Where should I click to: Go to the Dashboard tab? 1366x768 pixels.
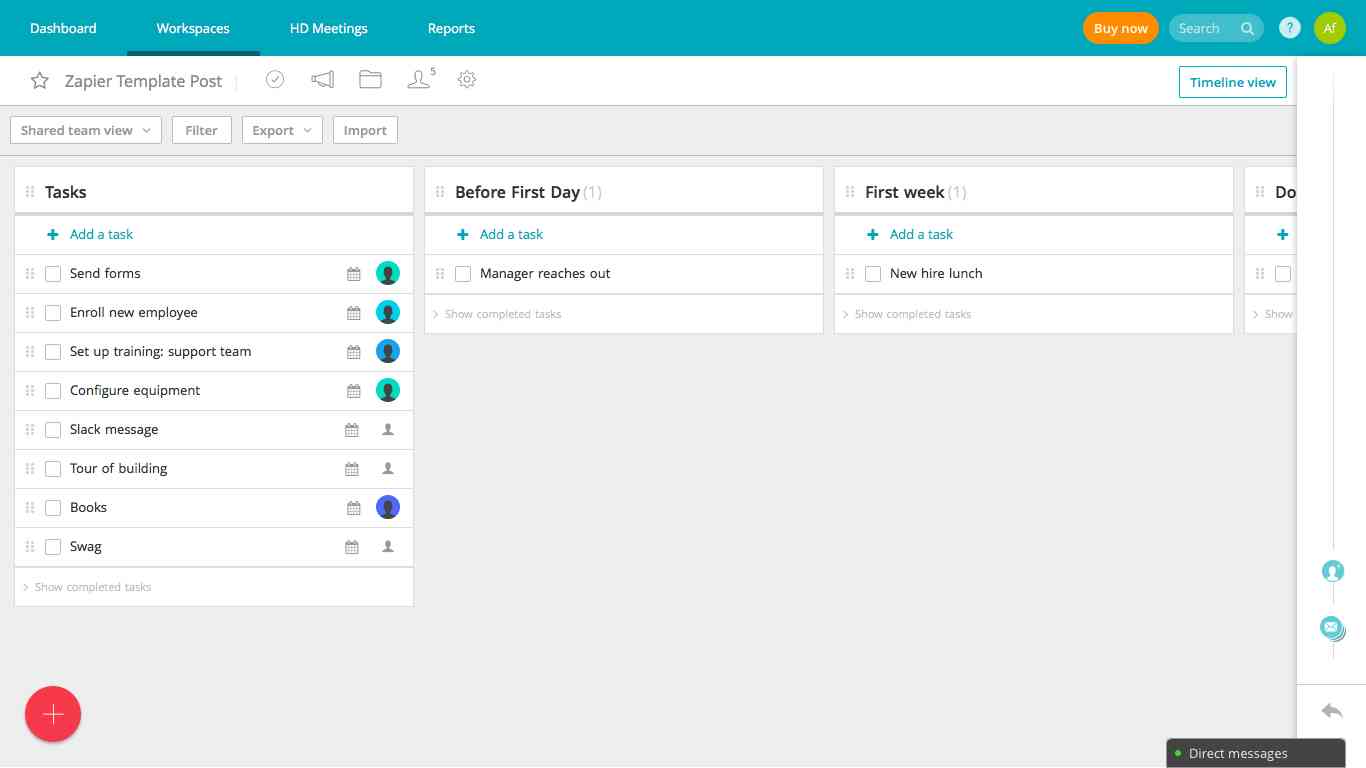(63, 28)
